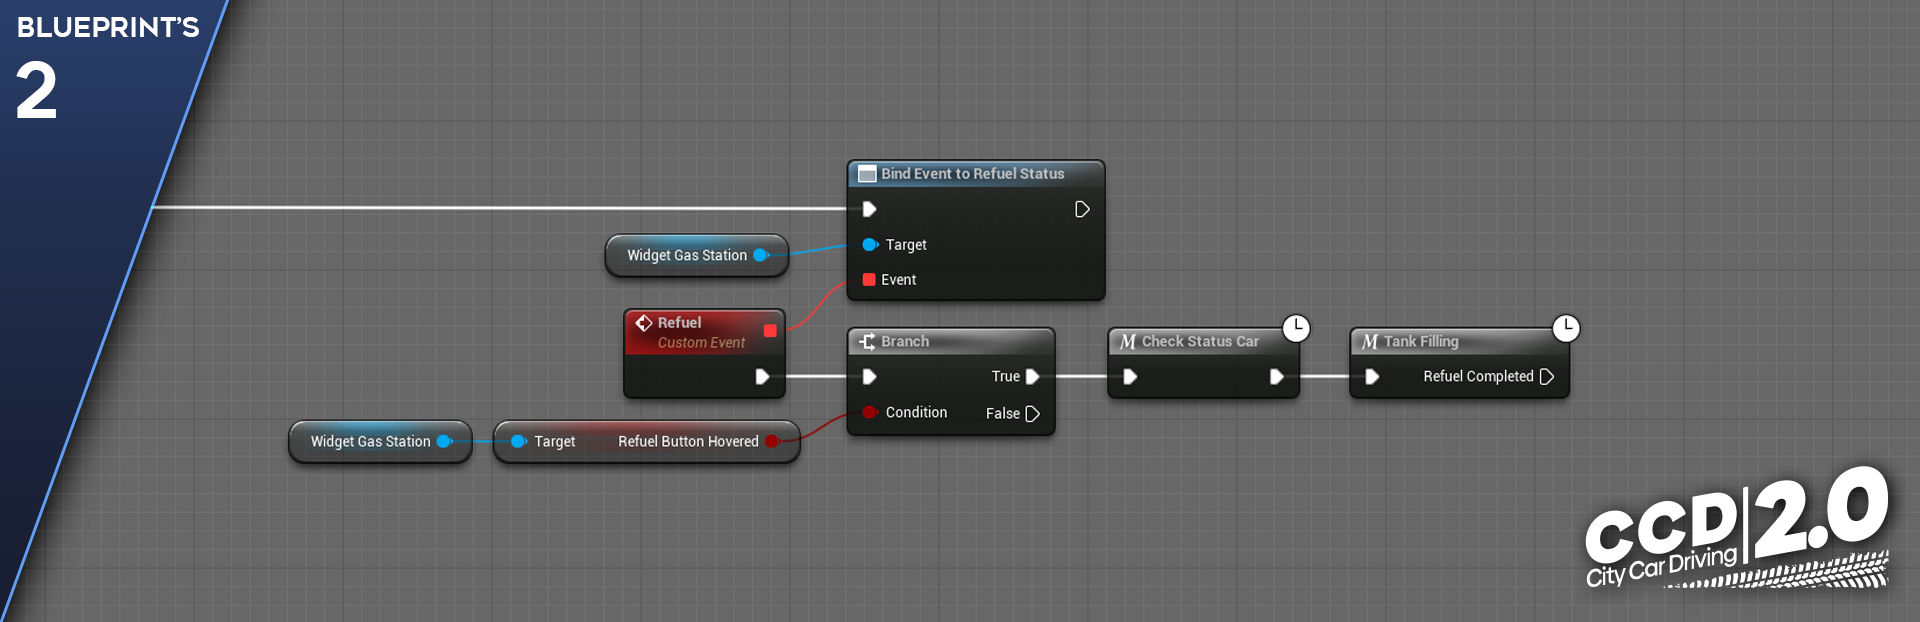Click the Refuel custom event diamond icon
Image resolution: width=1920 pixels, height=622 pixels.
pyautogui.click(x=644, y=323)
